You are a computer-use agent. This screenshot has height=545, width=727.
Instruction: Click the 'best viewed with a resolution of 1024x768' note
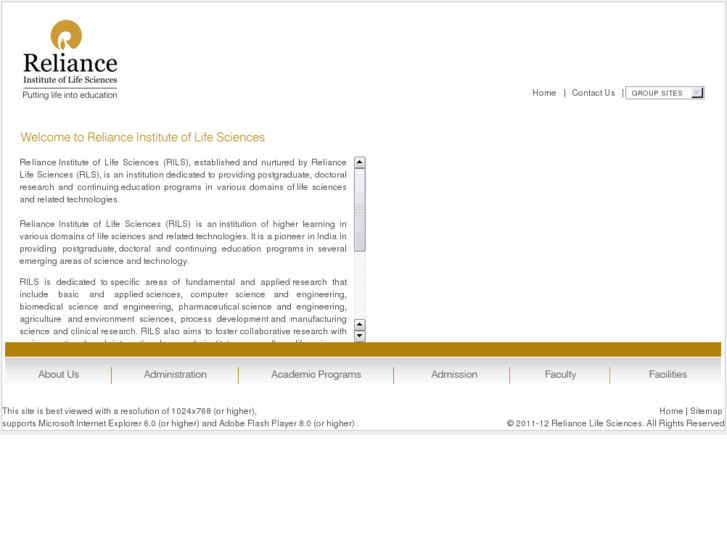click(129, 411)
